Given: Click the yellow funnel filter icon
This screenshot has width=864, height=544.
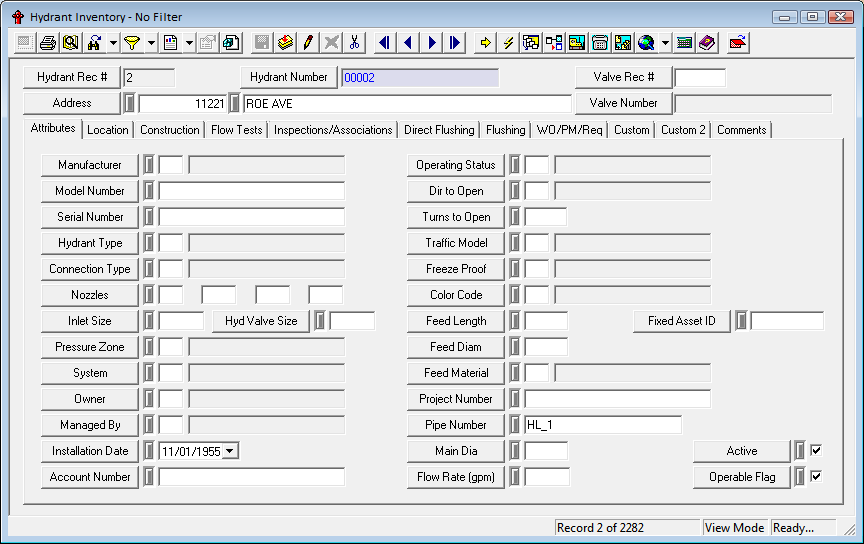Looking at the screenshot, I should point(131,42).
